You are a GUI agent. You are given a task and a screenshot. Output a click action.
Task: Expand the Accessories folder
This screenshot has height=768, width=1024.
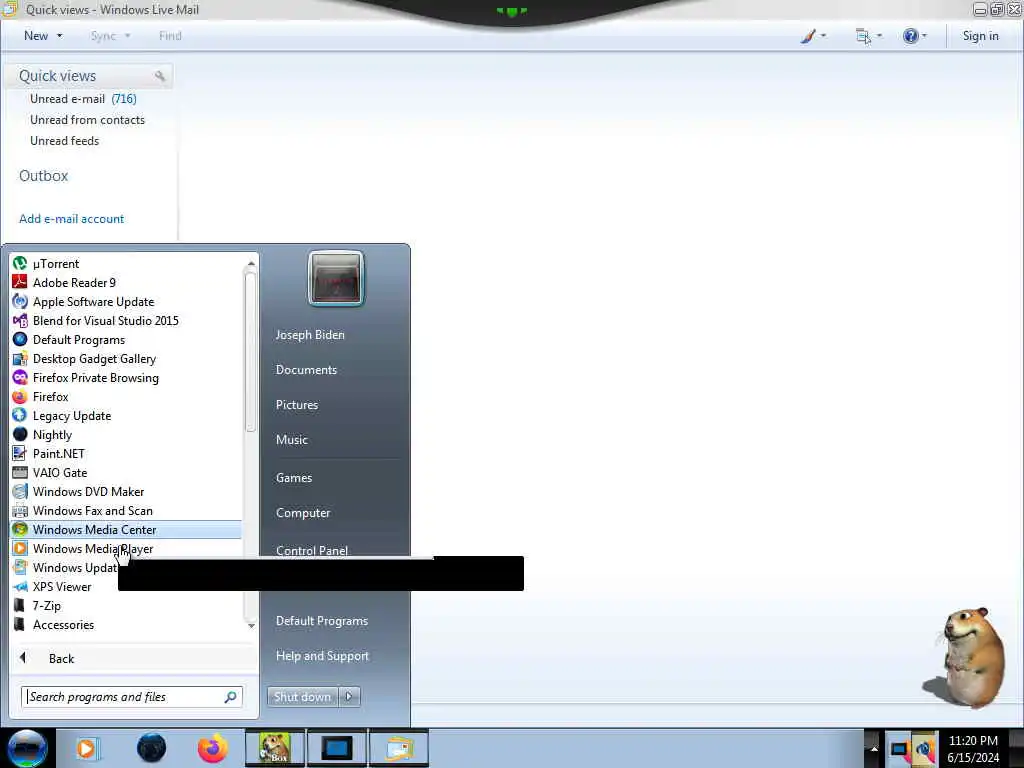[126, 624]
